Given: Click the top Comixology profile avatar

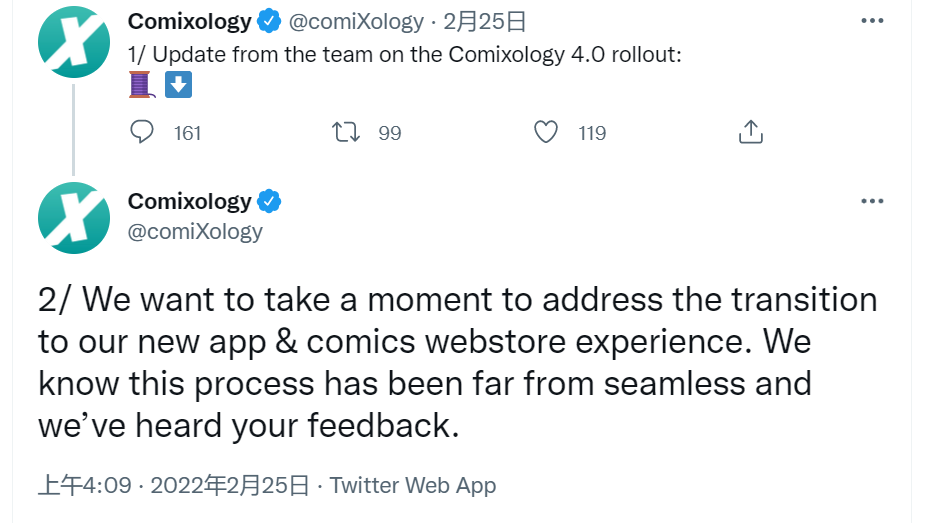Looking at the screenshot, I should click(x=73, y=41).
